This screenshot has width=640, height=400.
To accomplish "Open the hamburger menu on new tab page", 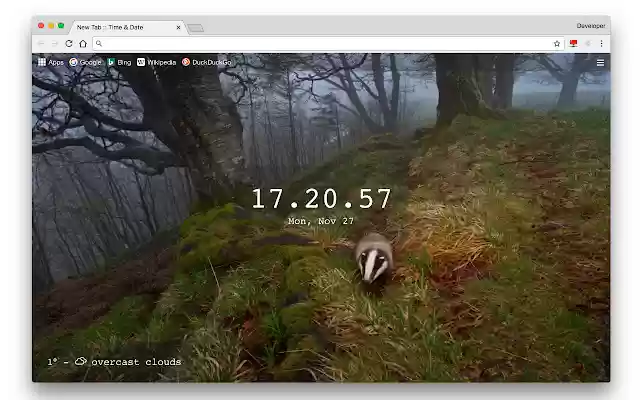I will click(600, 63).
